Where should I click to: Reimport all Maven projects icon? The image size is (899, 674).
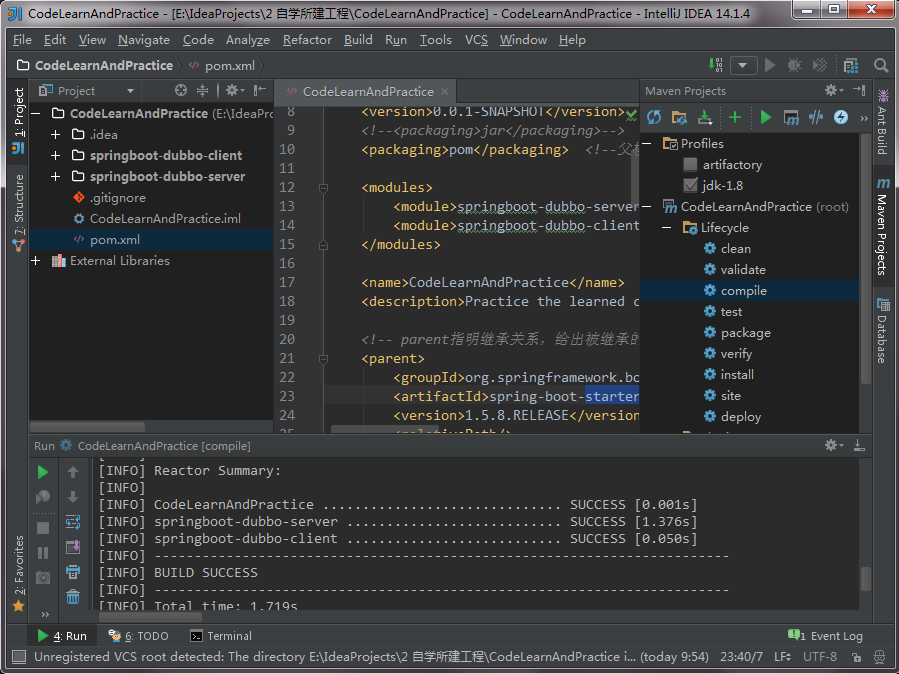(x=654, y=117)
